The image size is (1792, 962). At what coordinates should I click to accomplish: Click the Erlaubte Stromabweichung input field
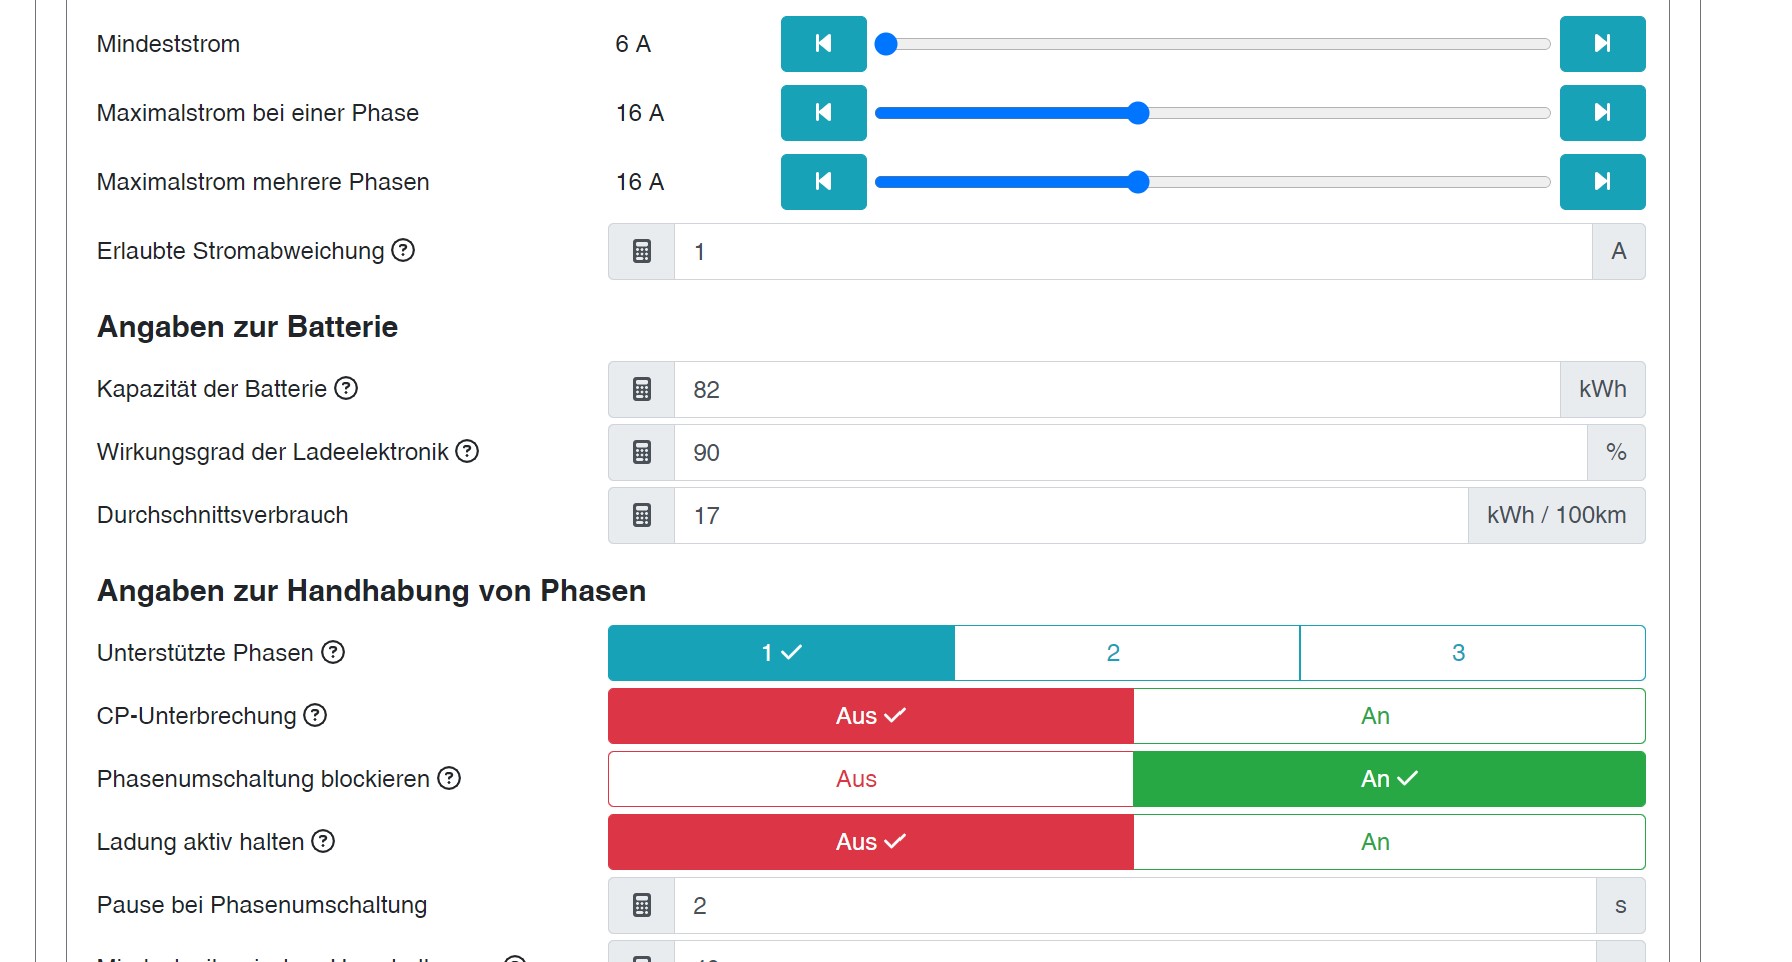click(1132, 252)
